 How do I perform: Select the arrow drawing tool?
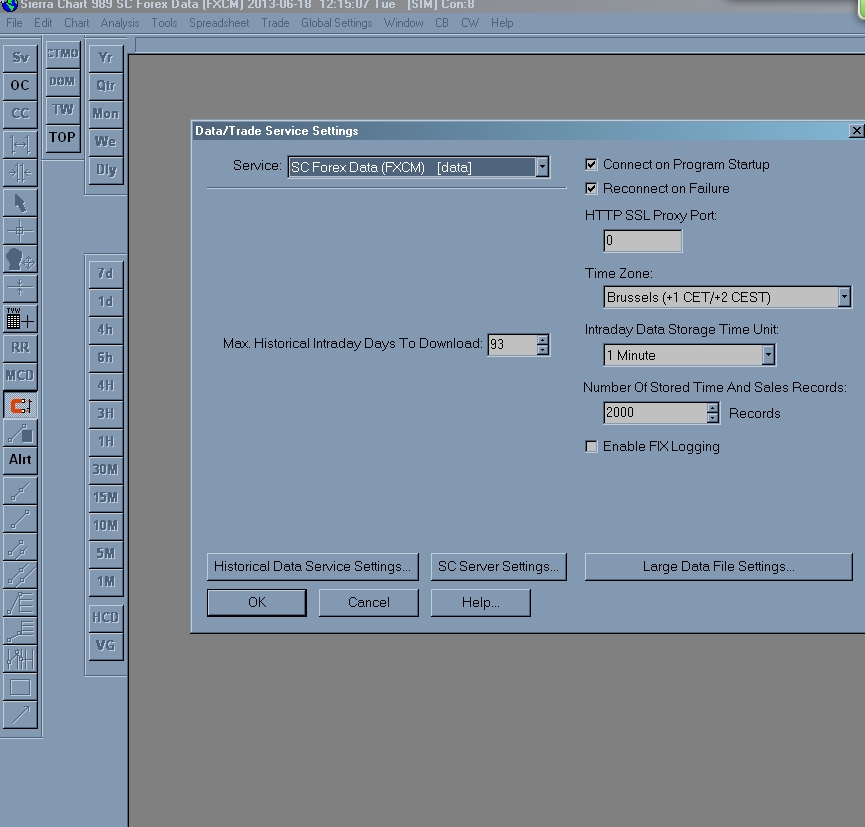[20, 715]
